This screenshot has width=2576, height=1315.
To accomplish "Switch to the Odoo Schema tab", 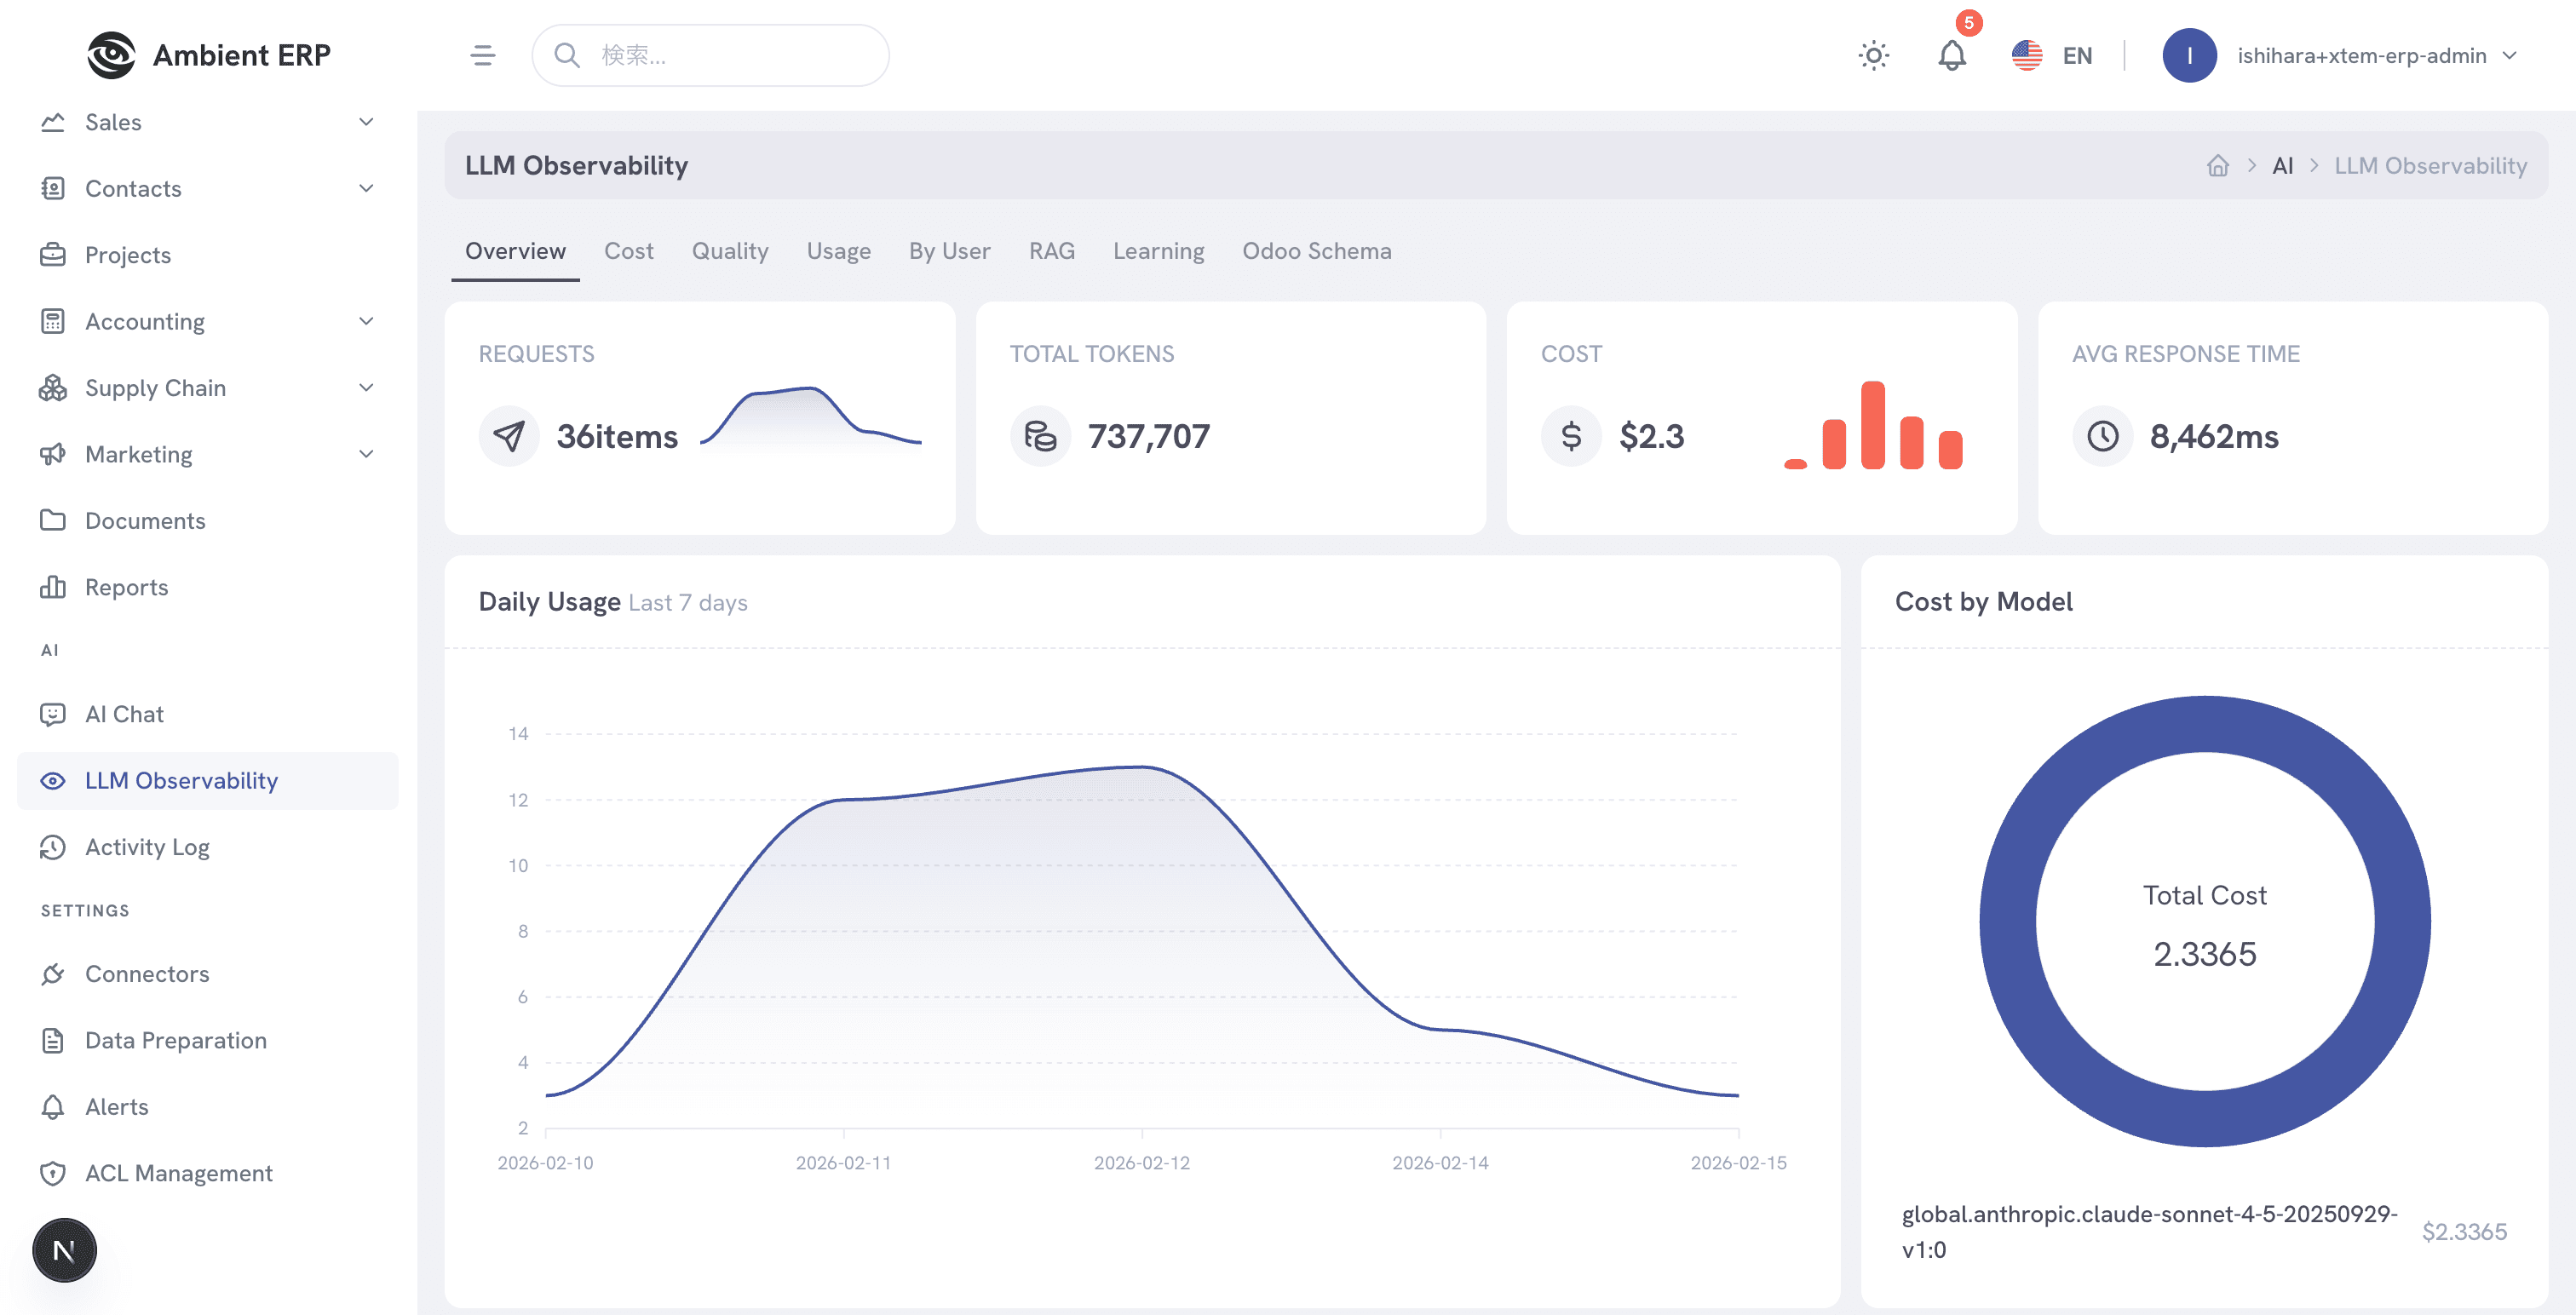I will [x=1316, y=251].
